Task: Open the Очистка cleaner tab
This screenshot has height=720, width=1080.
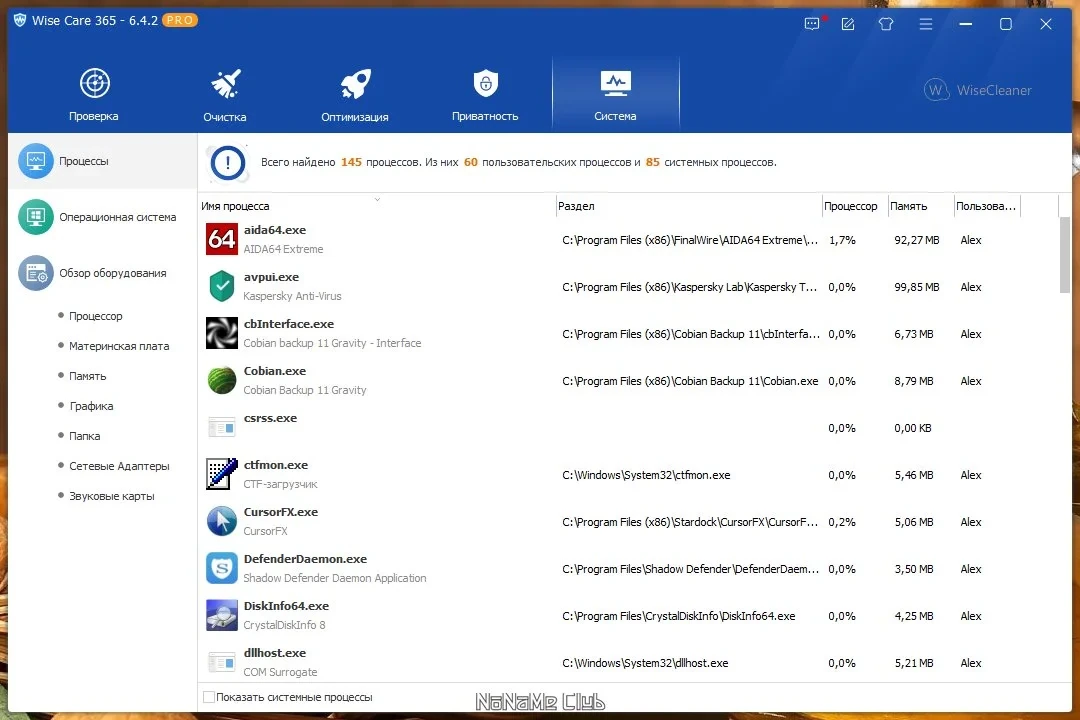Action: click(225, 94)
